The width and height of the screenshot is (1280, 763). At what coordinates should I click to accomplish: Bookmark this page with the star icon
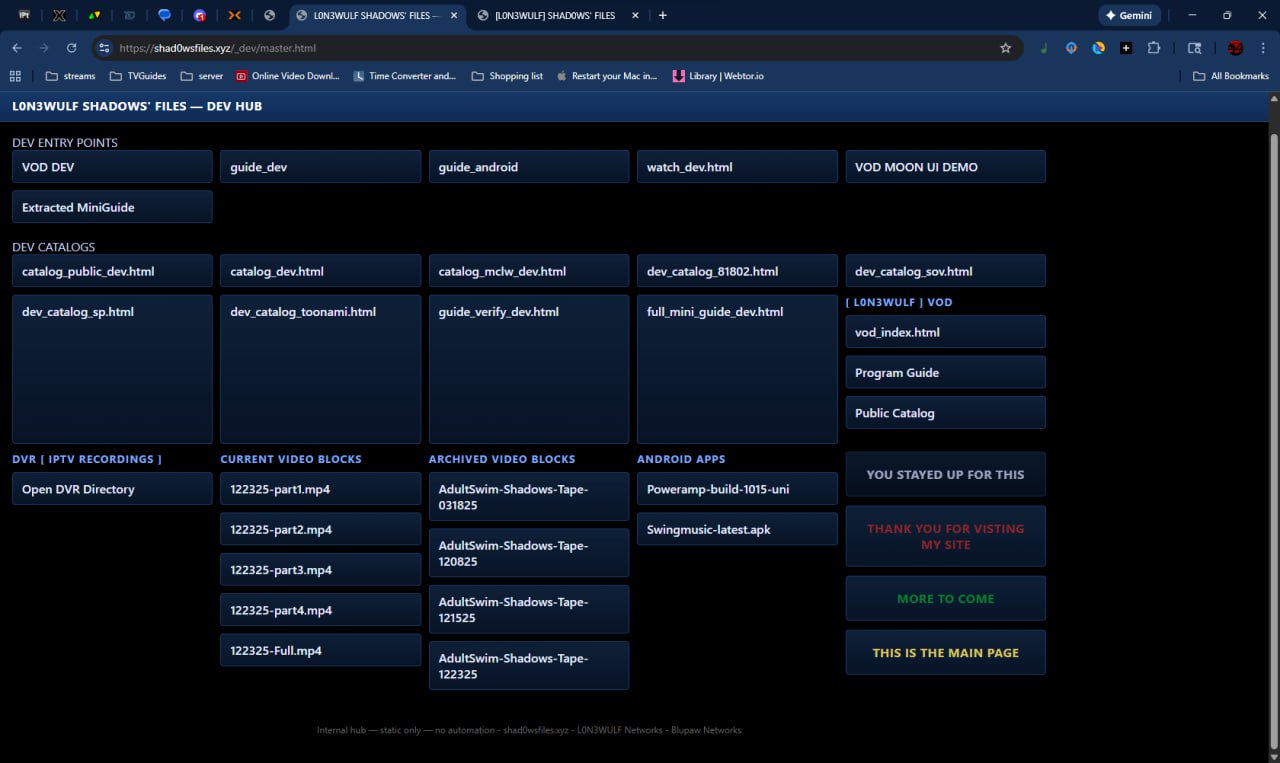[1005, 48]
